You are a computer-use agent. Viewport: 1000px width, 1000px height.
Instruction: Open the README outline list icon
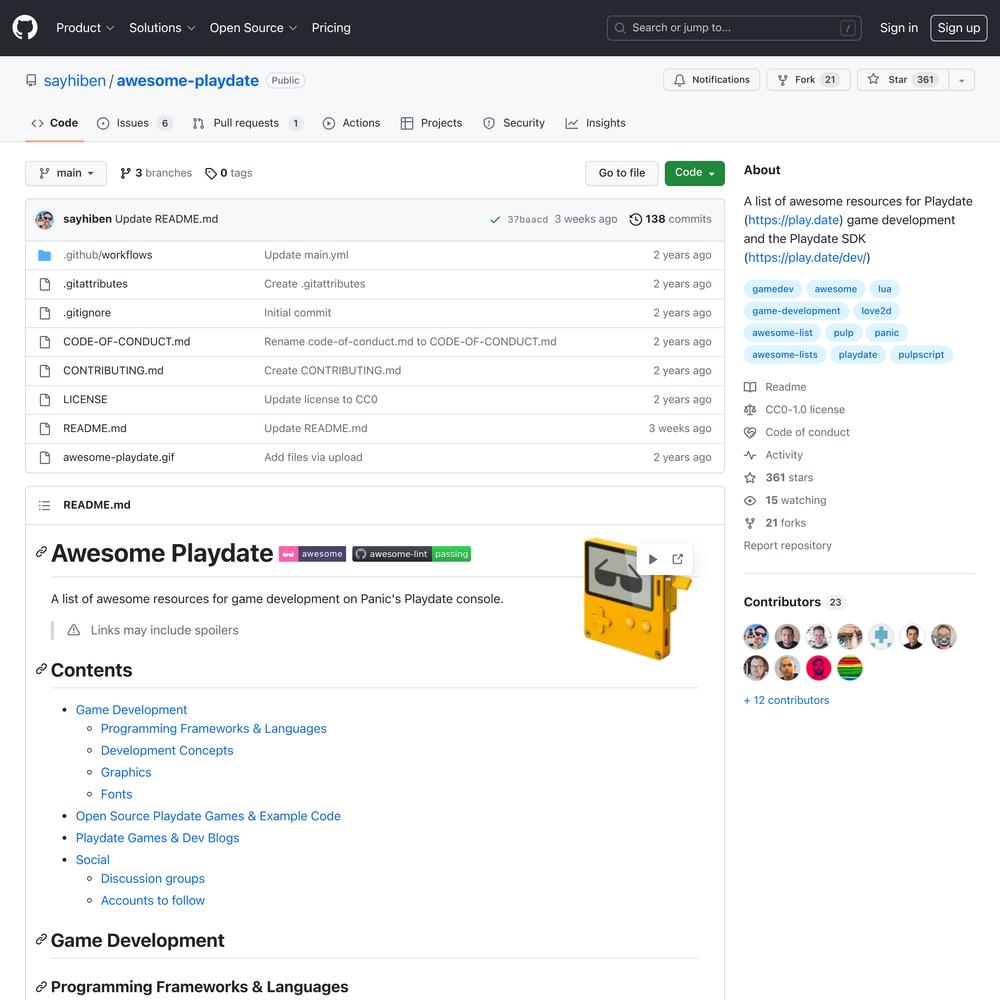(x=44, y=505)
